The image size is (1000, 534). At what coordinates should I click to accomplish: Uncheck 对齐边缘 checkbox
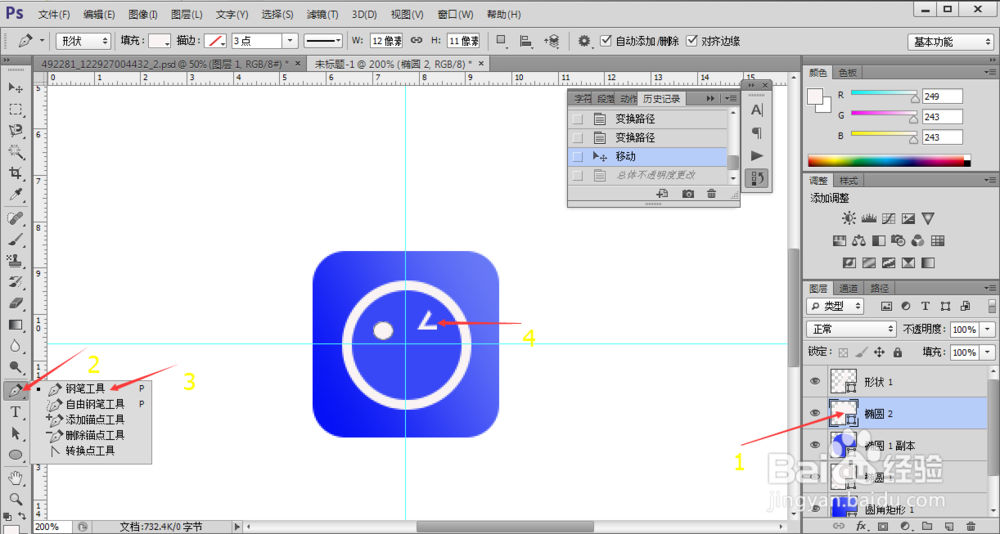tap(691, 41)
